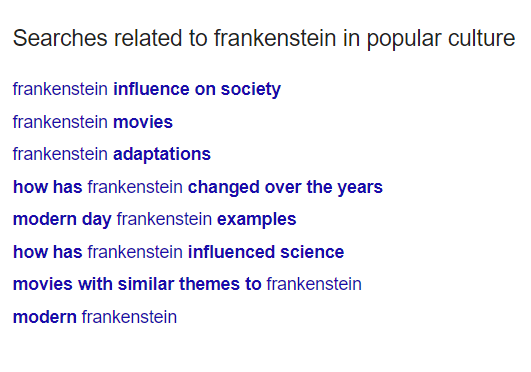Click the 'modern frankenstein' related search
The height and width of the screenshot is (372, 531).
[95, 317]
